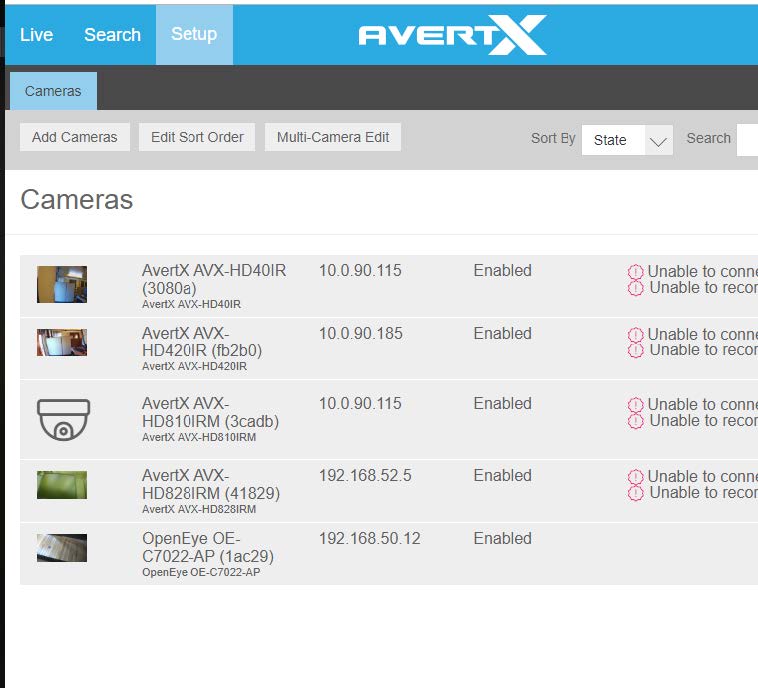Click unable-to-record warning icon for AVX-HD828IRM

tap(635, 493)
